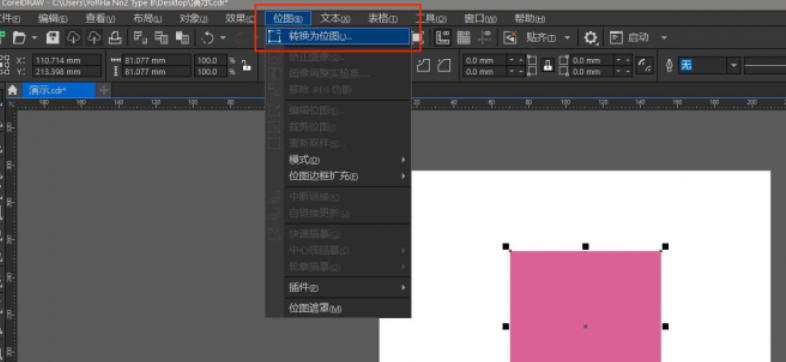This screenshot has width=786, height=362.
Task: Click the cloud download icon
Action: (74, 38)
